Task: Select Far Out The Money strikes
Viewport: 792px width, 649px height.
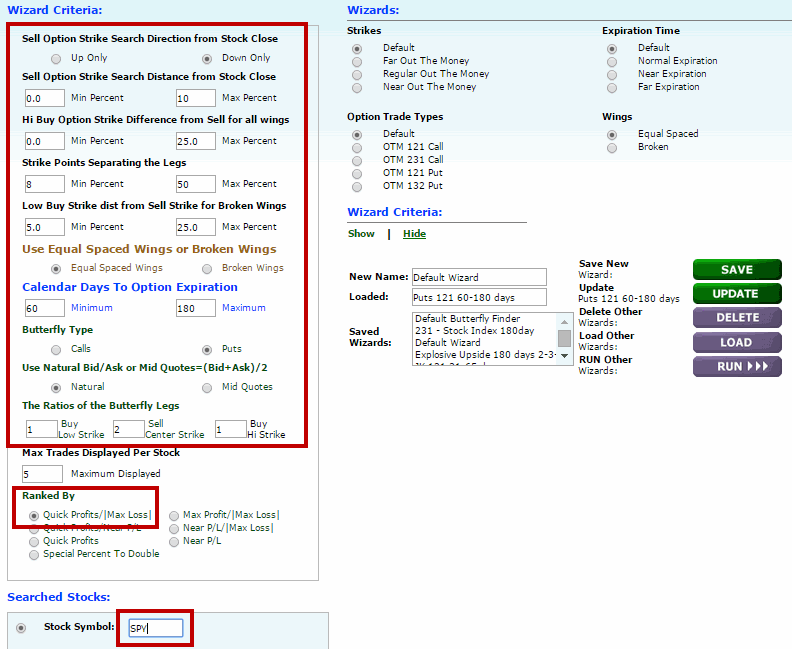Action: (357, 62)
